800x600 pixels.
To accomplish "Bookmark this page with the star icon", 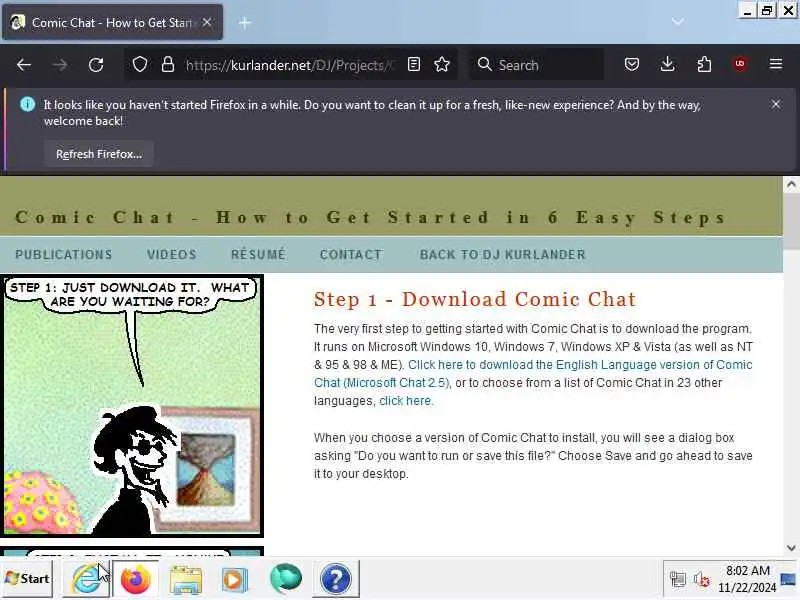I will [x=442, y=65].
